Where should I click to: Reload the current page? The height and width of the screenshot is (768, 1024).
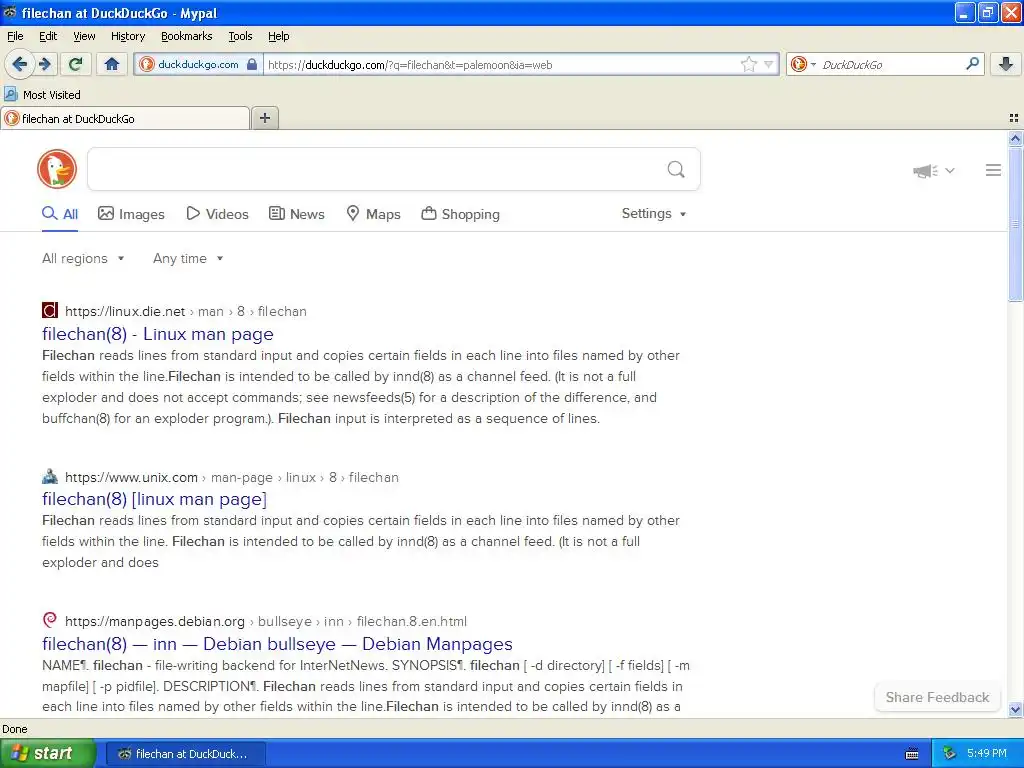76,64
